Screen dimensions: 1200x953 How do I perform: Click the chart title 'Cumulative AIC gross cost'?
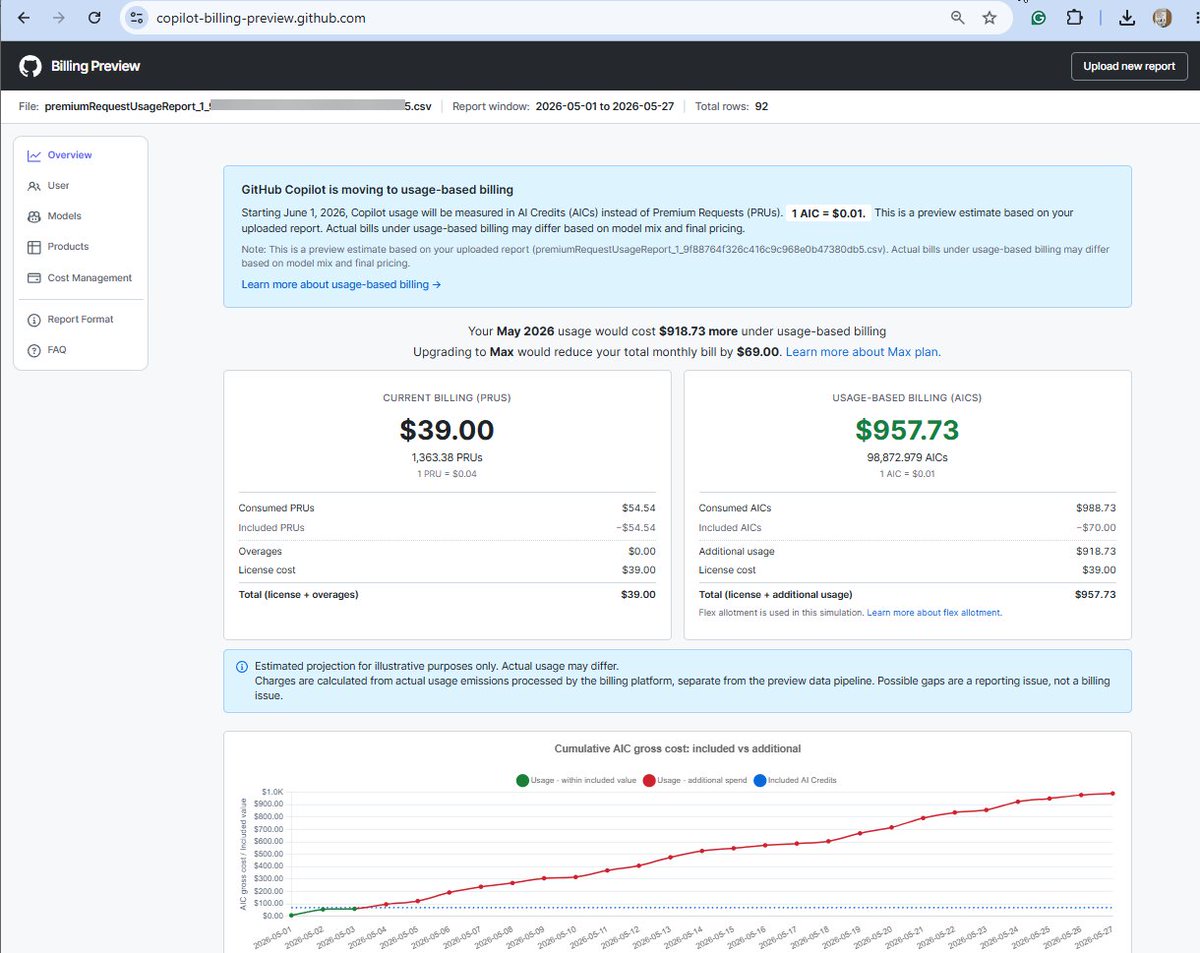tap(677, 748)
